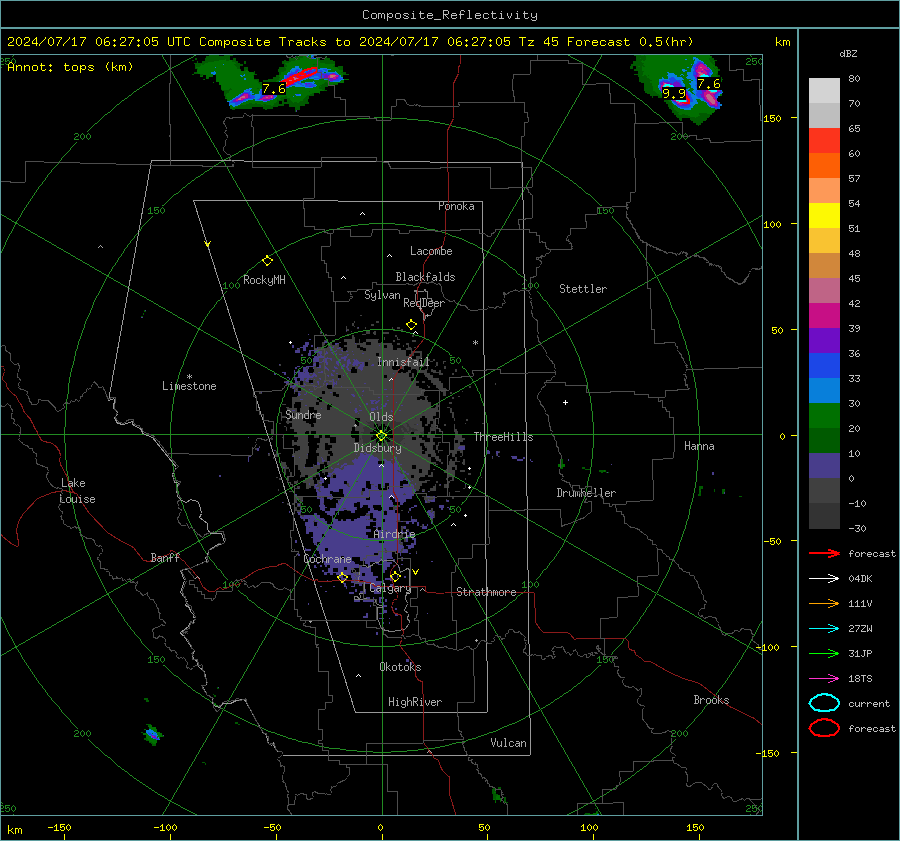Image resolution: width=900 pixels, height=841 pixels.
Task: Click the white 04DK arrow in legend
Action: [824, 579]
